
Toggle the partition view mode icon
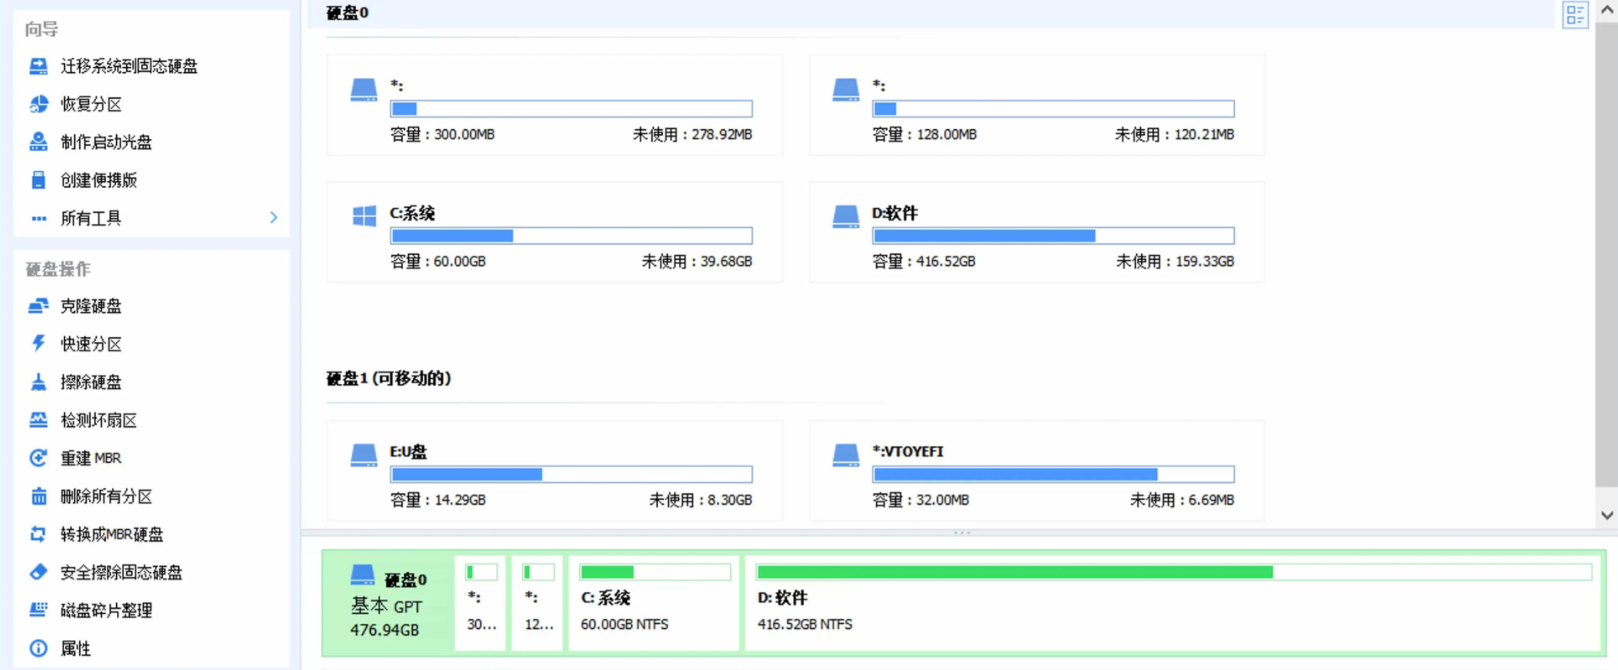pos(1575,15)
